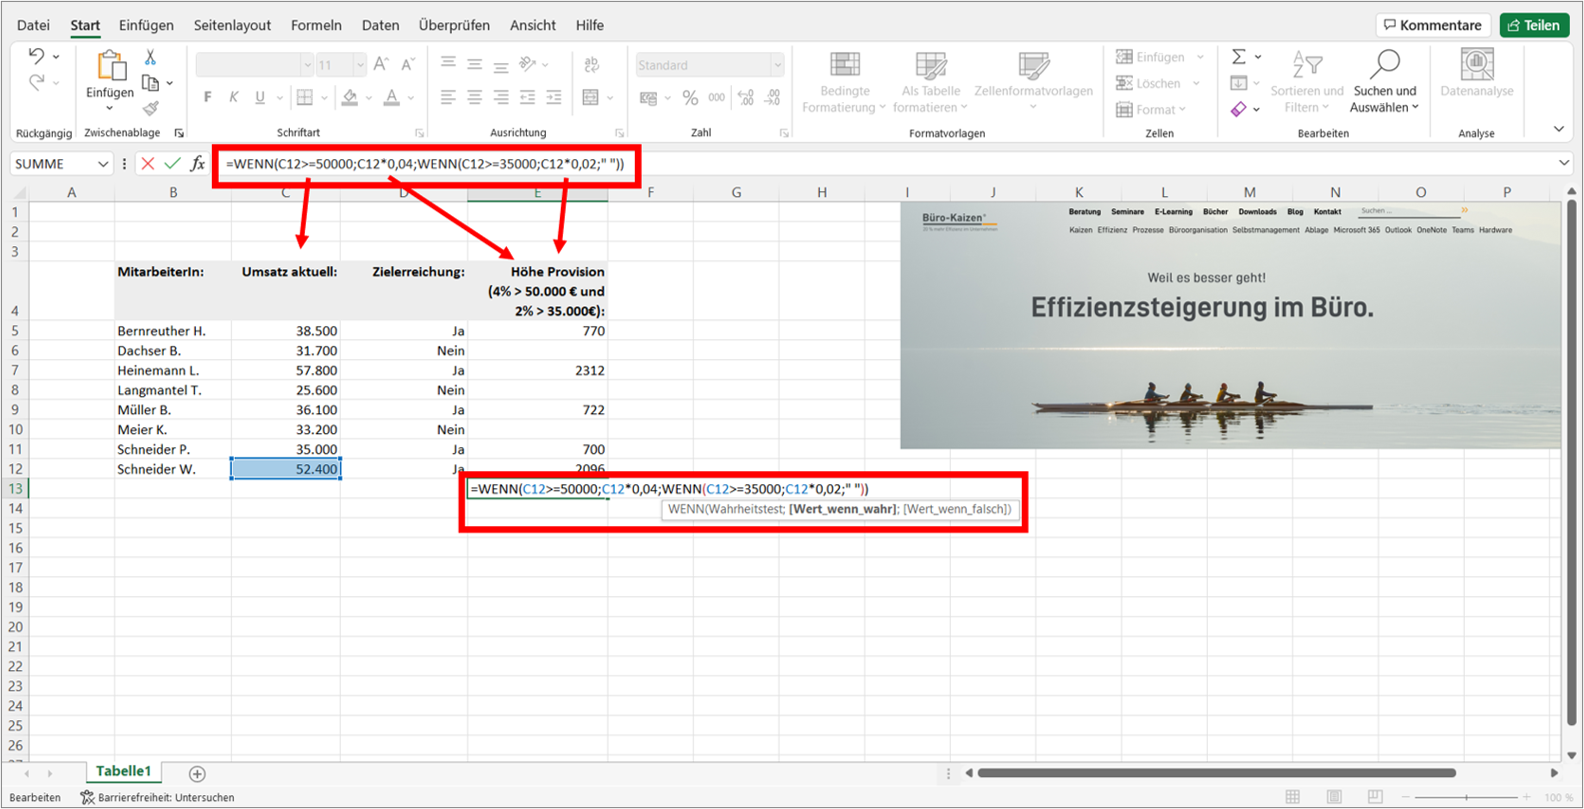Screen dimensions: 1584x809
Task: Click the Suchen und Auswählen magnifier
Action: 1384,65
